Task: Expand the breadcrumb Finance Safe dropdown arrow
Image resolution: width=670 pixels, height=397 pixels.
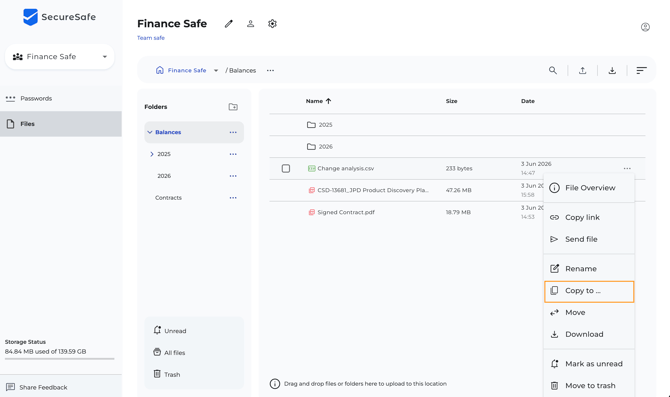Action: click(x=216, y=71)
